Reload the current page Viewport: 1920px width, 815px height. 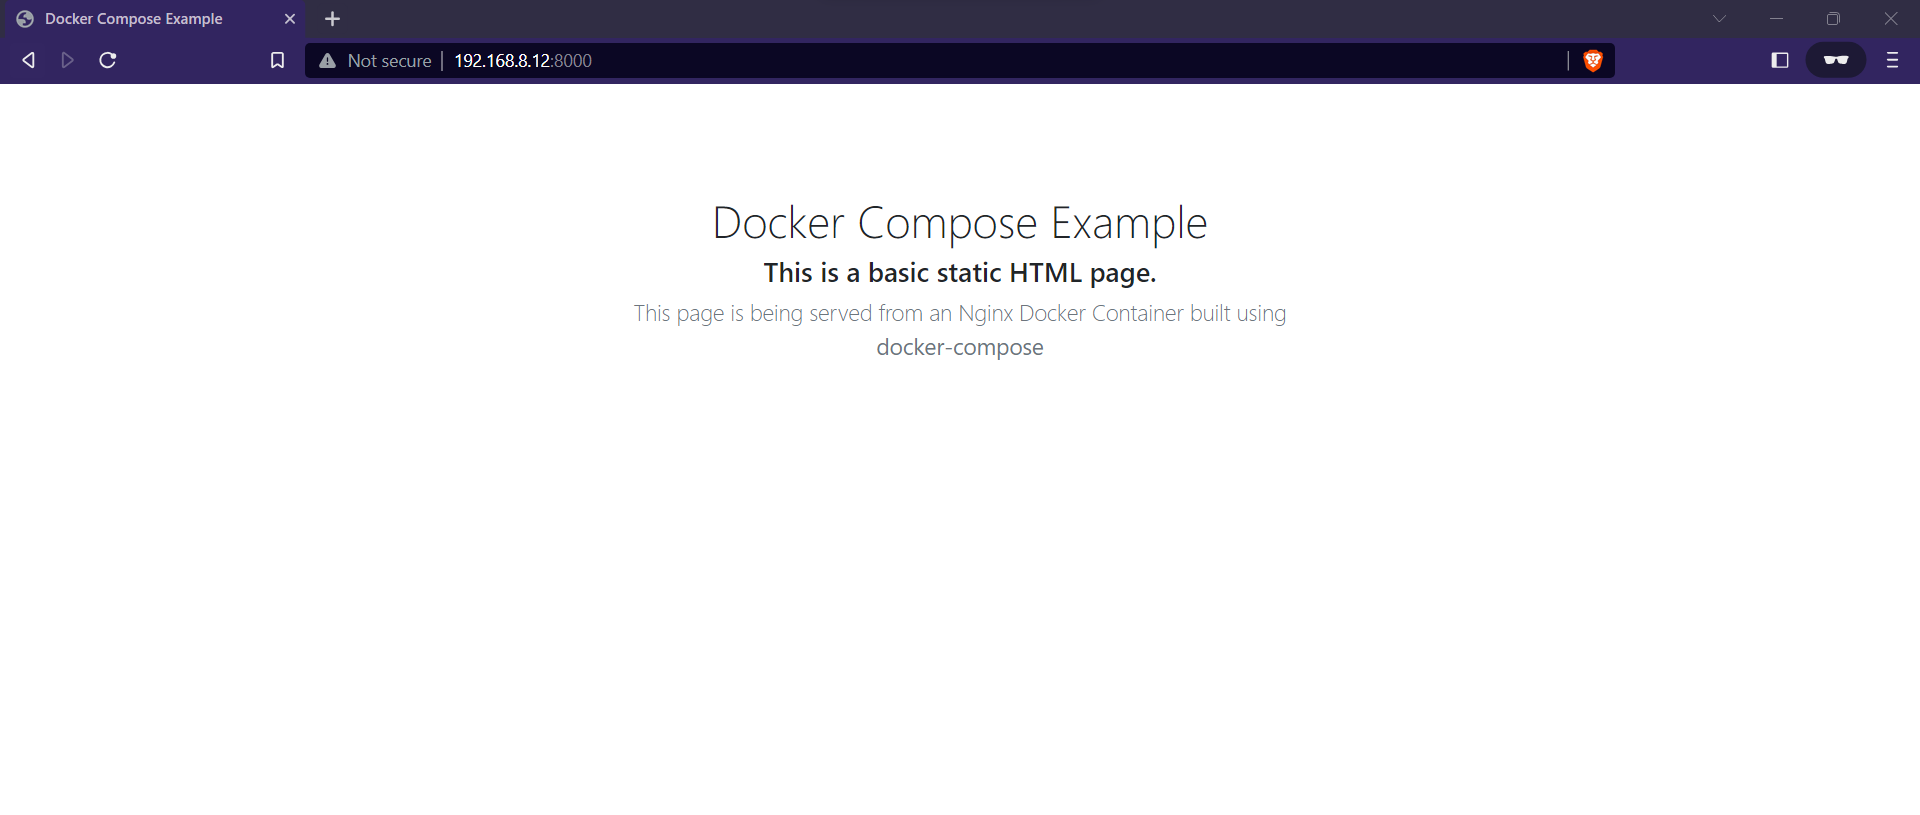[x=108, y=60]
